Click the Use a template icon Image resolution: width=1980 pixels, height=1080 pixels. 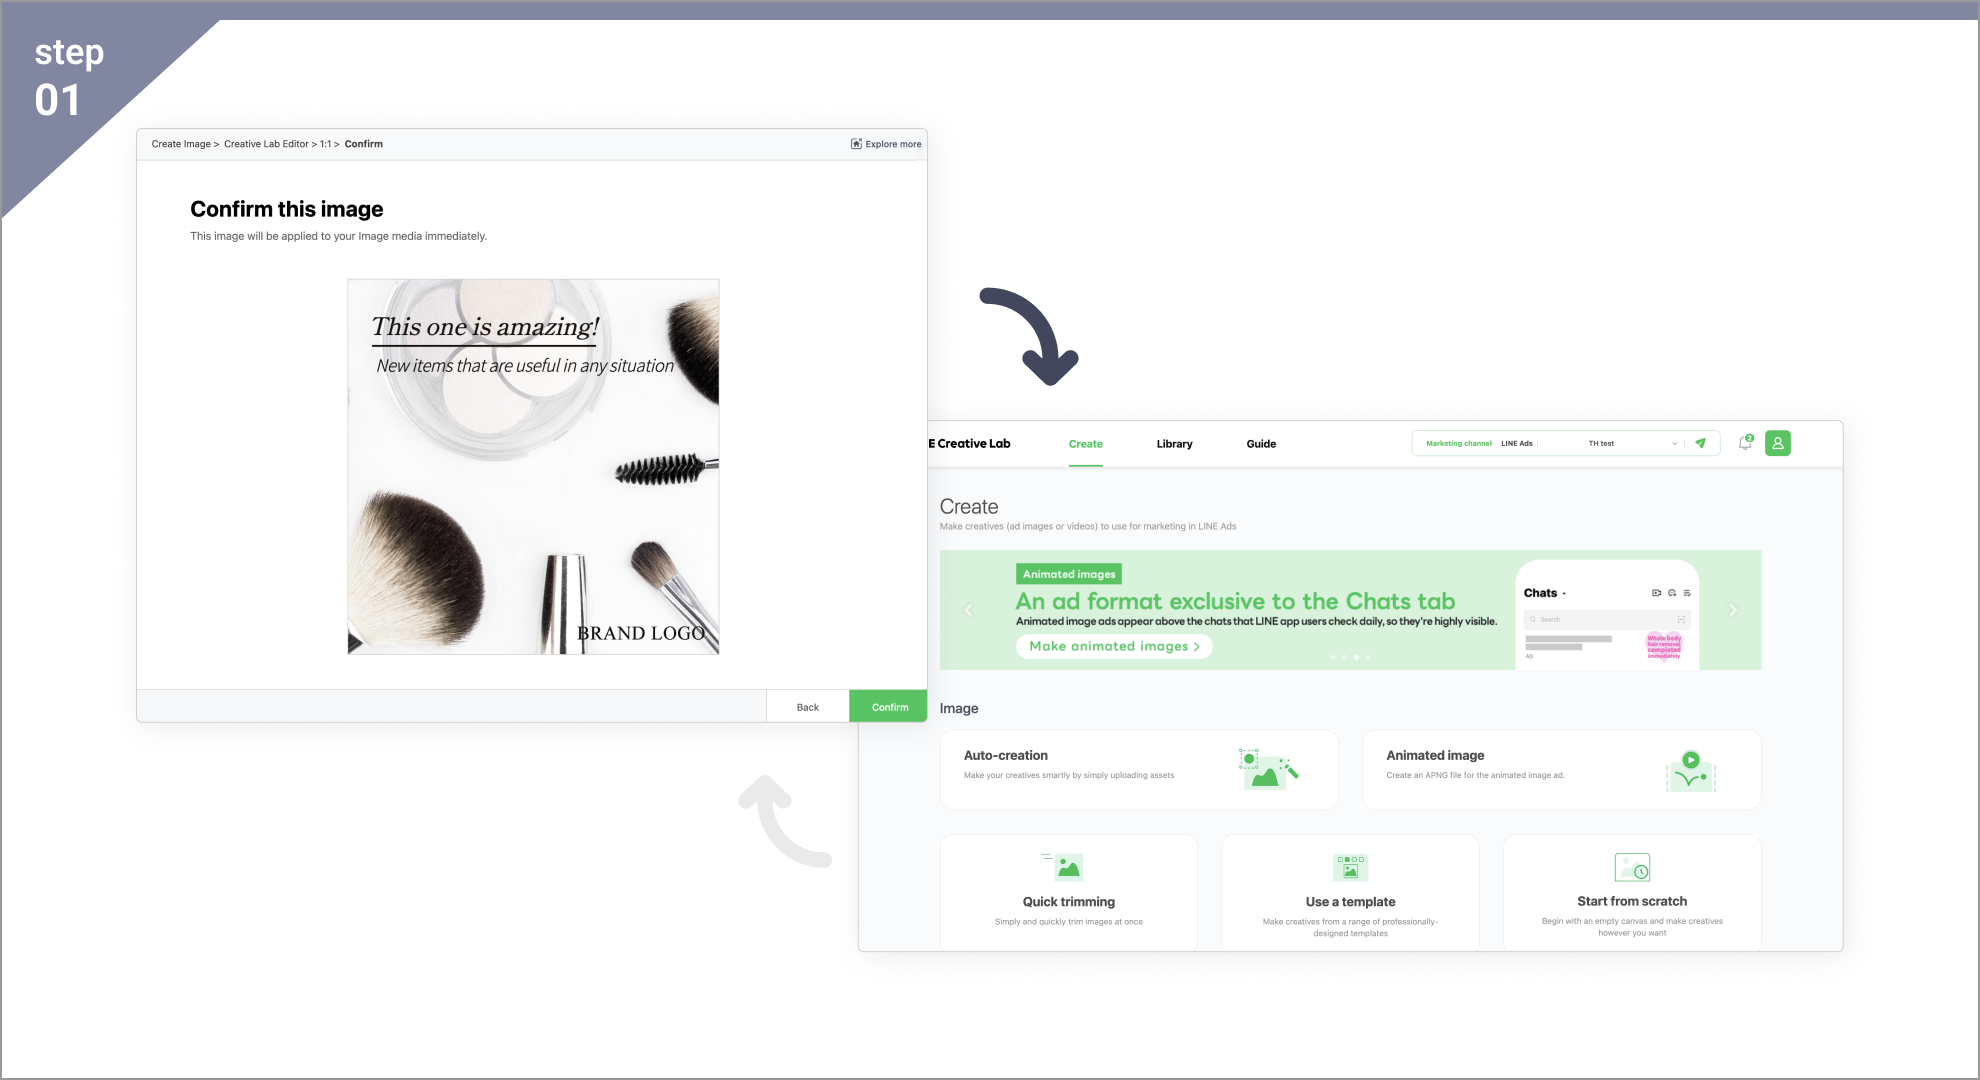[x=1350, y=866]
